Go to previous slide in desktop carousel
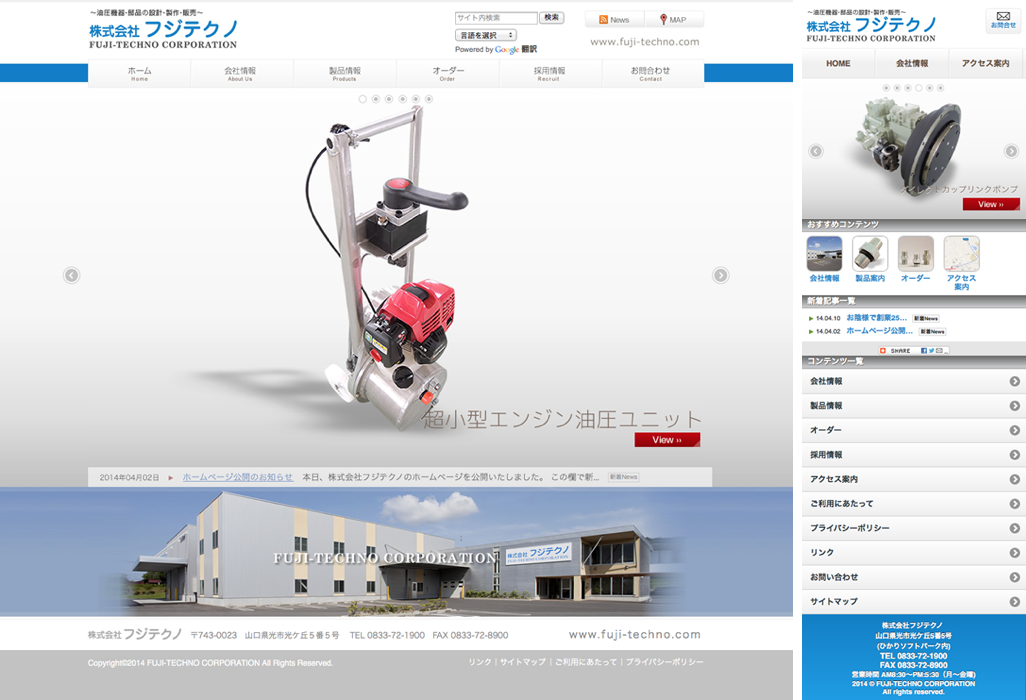The height and width of the screenshot is (700, 1026). (71, 275)
